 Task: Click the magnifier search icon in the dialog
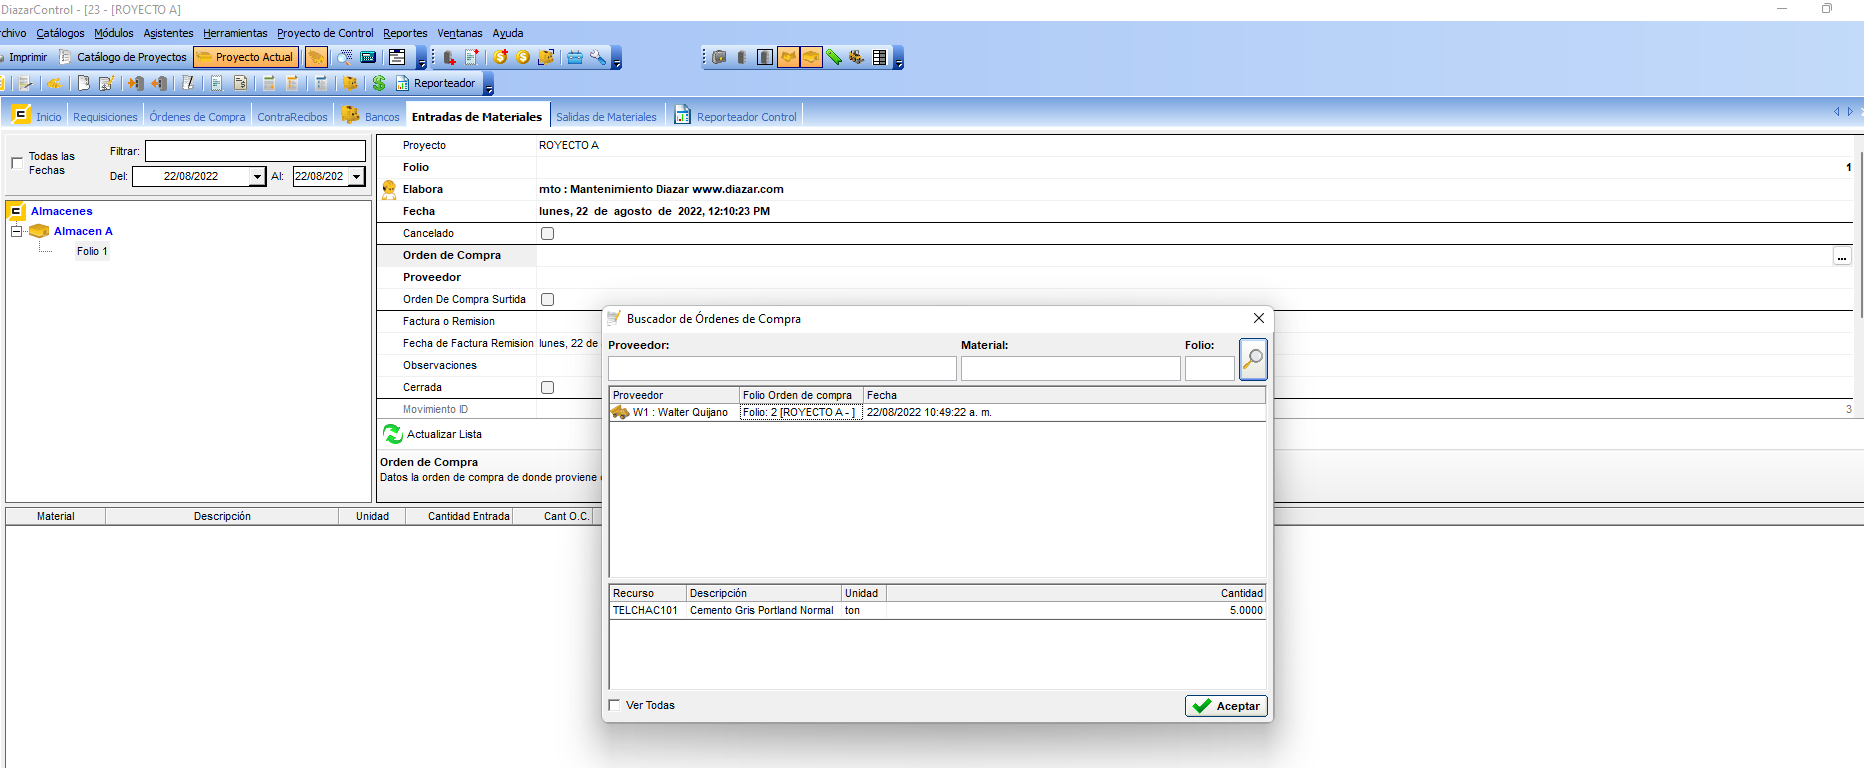pyautogui.click(x=1253, y=359)
